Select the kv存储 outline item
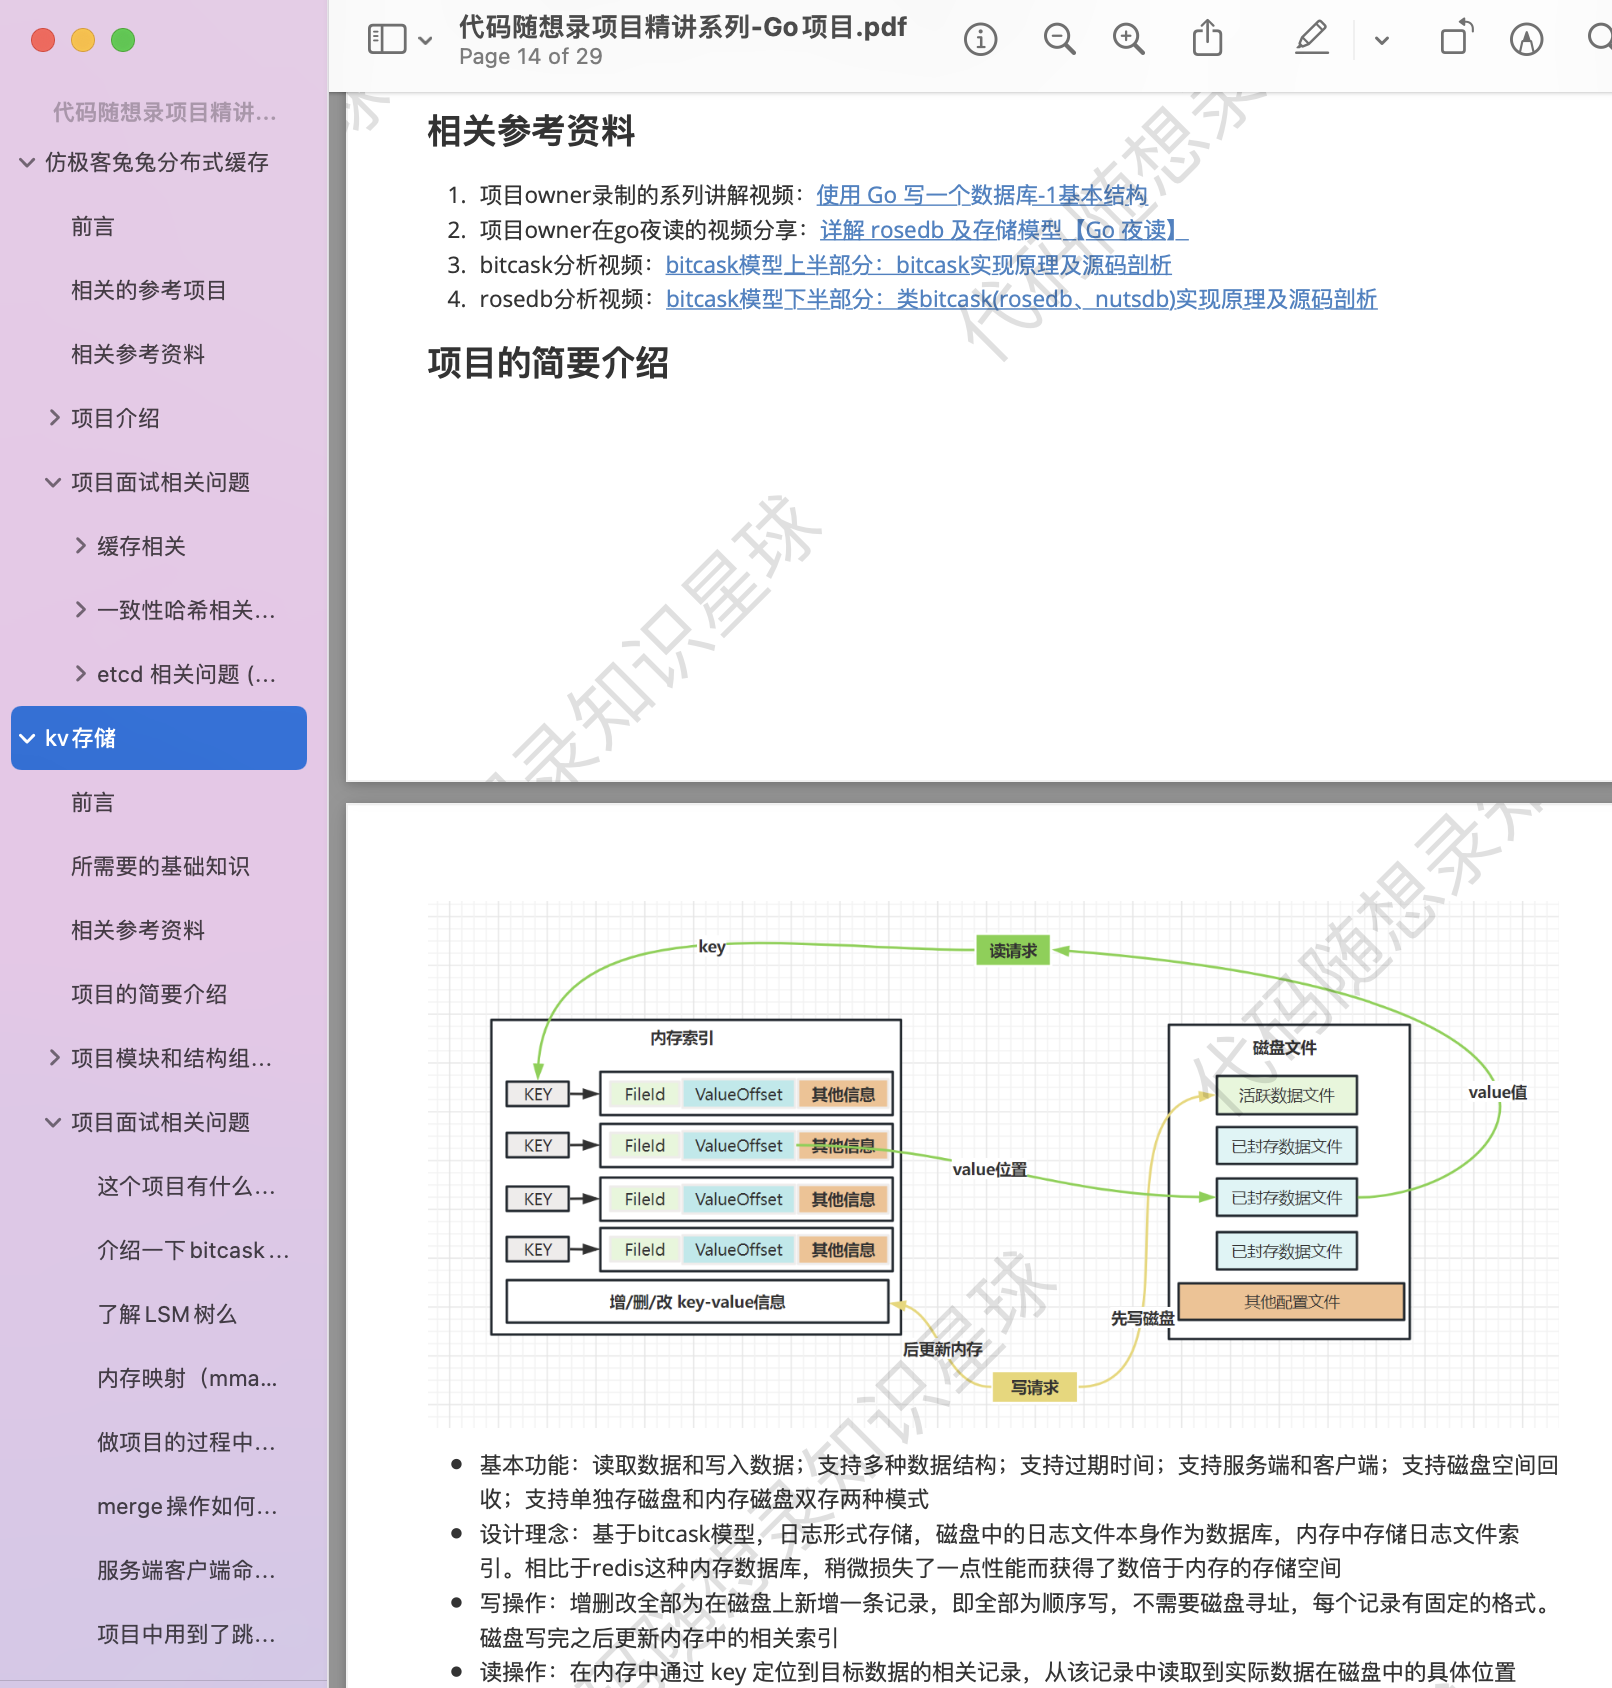 [x=159, y=738]
